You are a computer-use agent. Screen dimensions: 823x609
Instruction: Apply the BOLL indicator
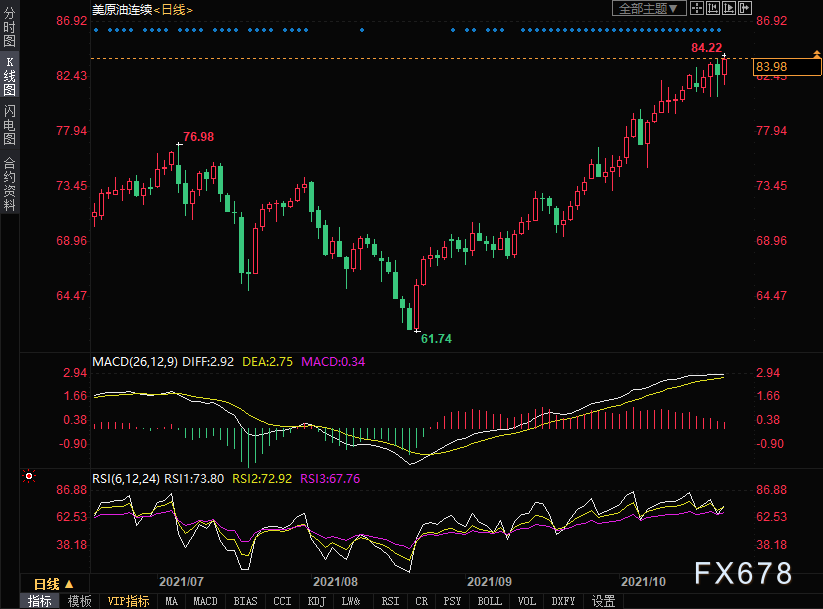tap(490, 601)
